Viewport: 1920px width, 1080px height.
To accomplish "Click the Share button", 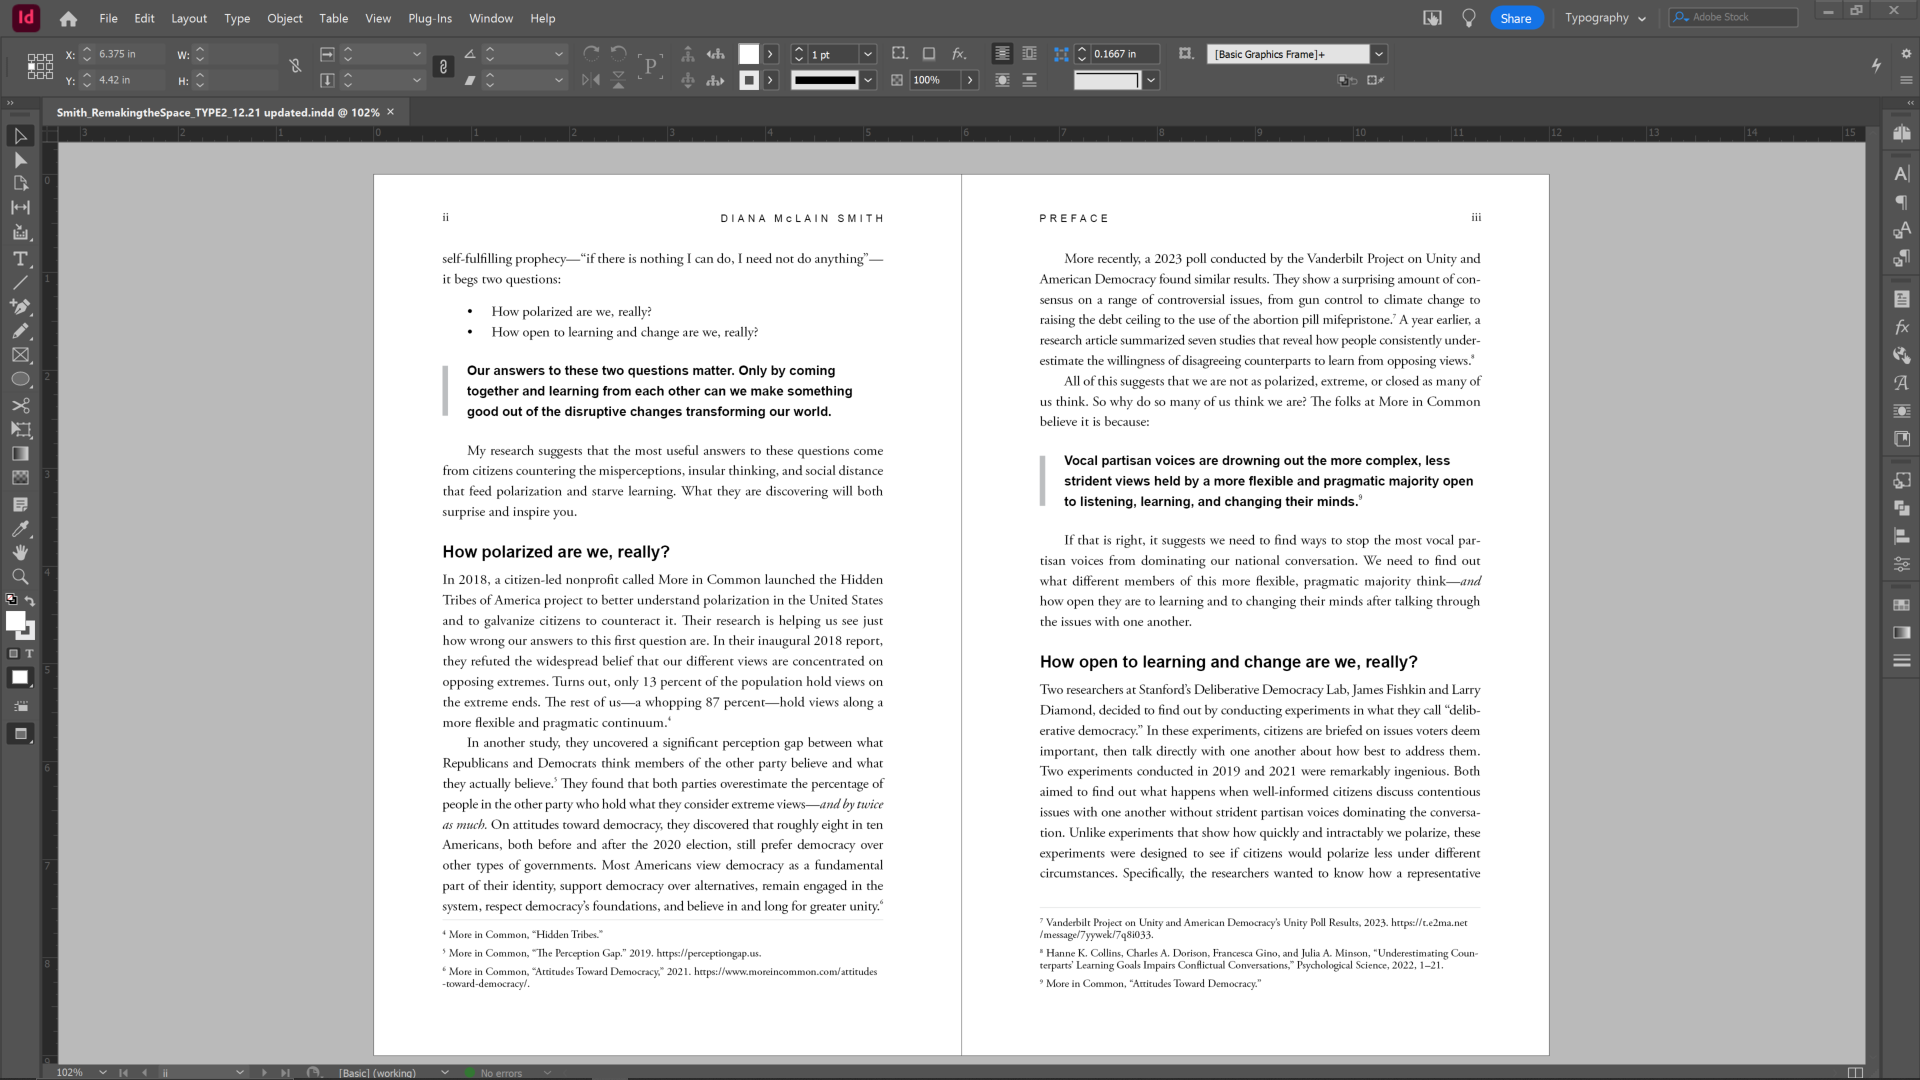I will click(x=1516, y=18).
